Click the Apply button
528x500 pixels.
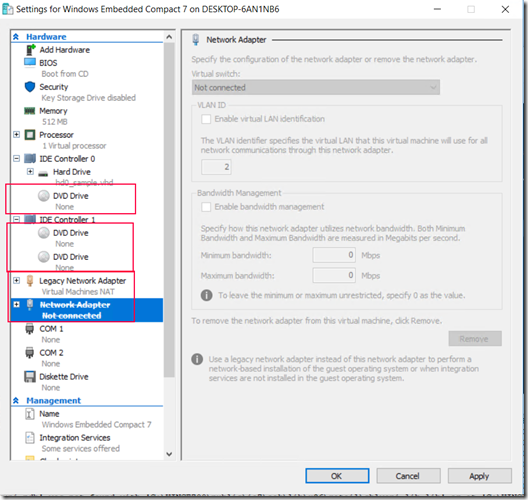(x=480, y=476)
